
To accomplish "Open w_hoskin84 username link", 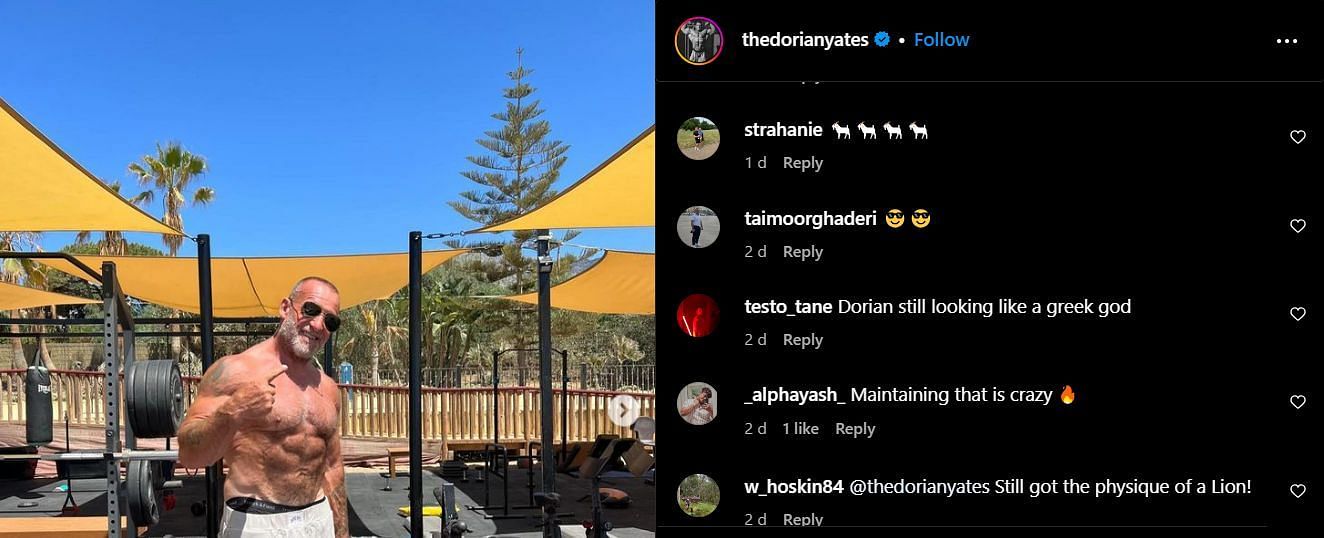I will coord(794,487).
